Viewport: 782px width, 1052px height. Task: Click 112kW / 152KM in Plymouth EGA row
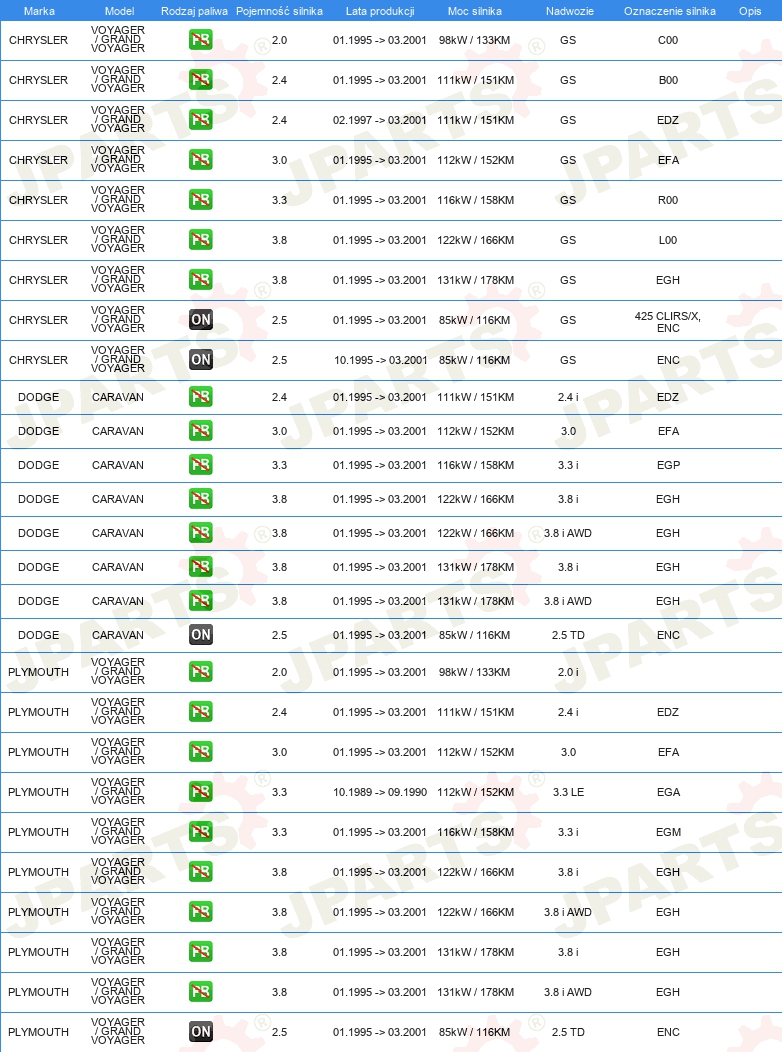[476, 792]
